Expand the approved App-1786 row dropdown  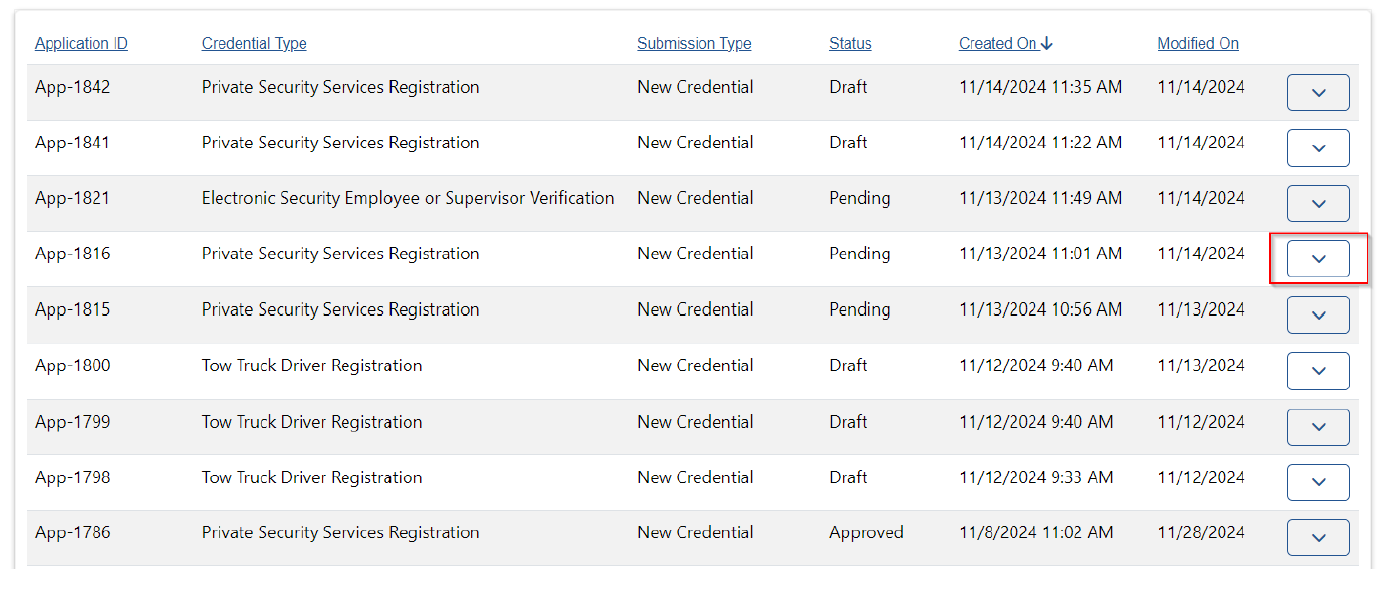coord(1317,538)
